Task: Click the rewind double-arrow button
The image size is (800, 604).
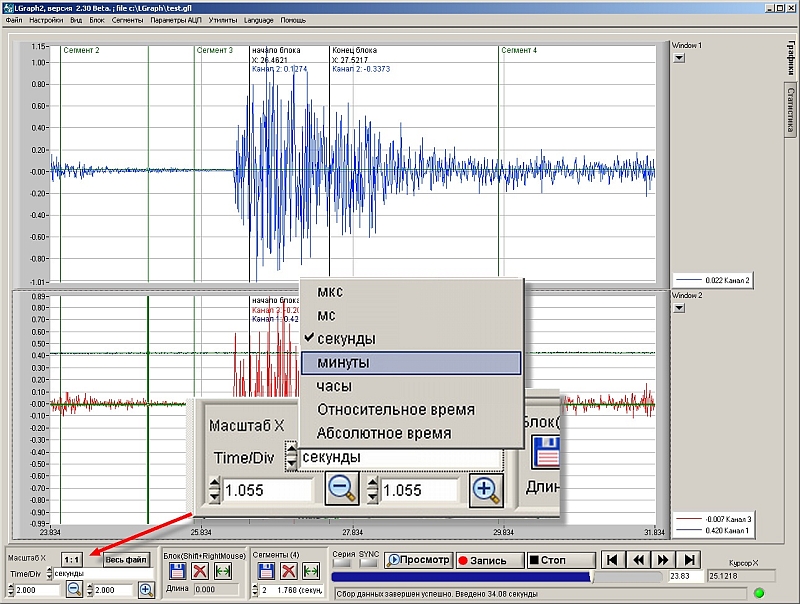Action: pyautogui.click(x=638, y=560)
